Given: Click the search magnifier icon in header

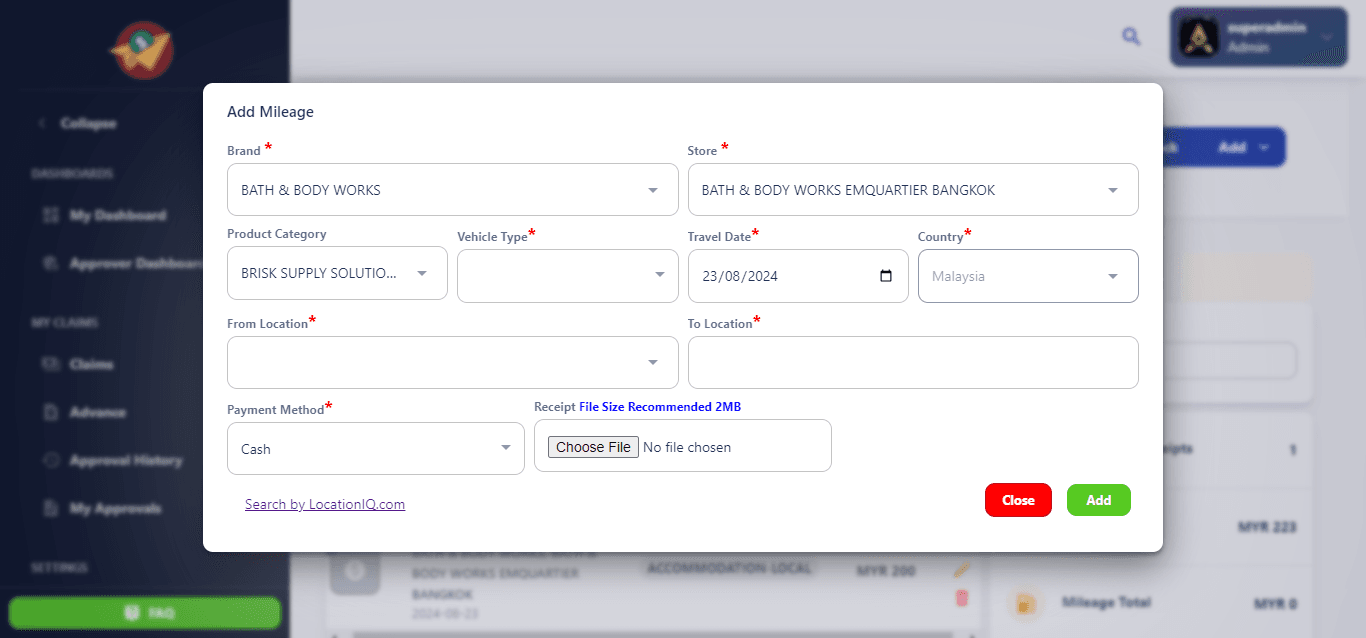Looking at the screenshot, I should [1131, 37].
